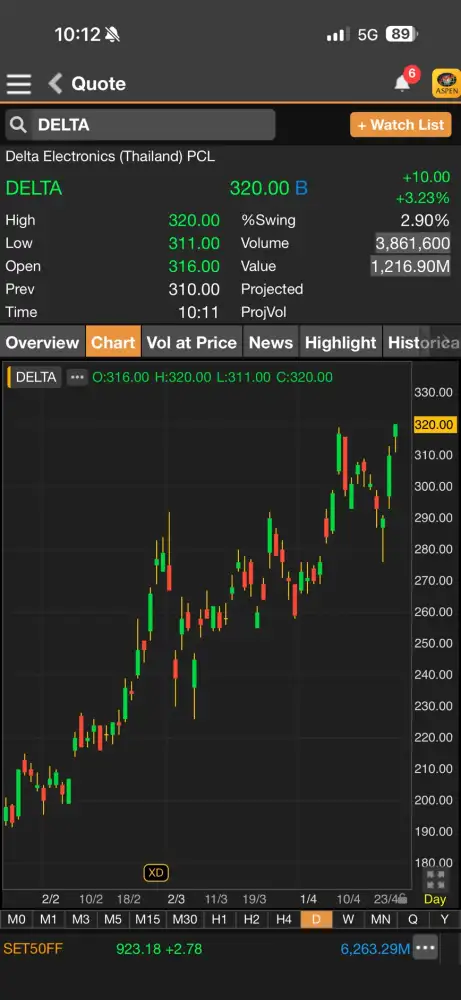This screenshot has width=461, height=1000.
Task: Tap the battery indicator showing 89
Action: [402, 34]
